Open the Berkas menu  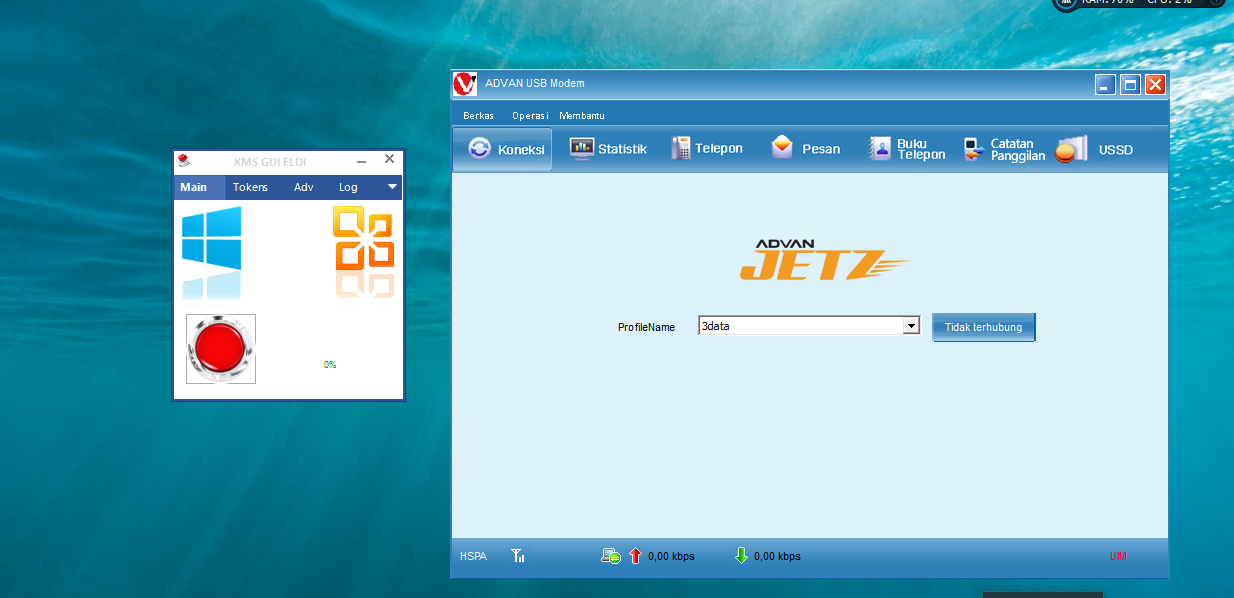pyautogui.click(x=478, y=116)
